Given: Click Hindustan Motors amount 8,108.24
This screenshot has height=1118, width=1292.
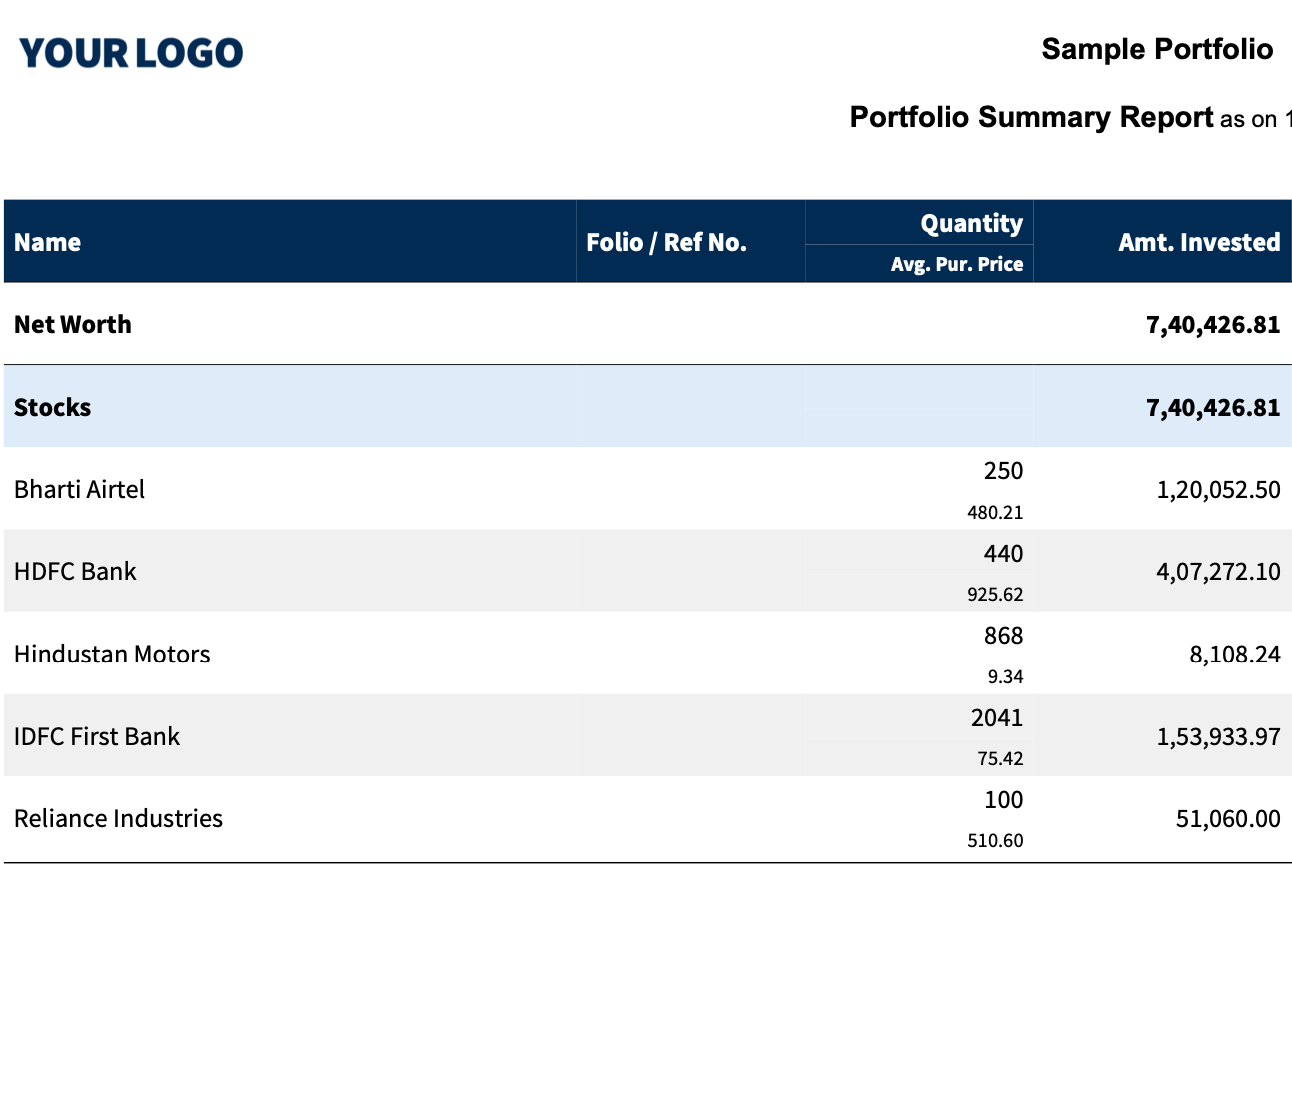Looking at the screenshot, I should pyautogui.click(x=1235, y=654).
